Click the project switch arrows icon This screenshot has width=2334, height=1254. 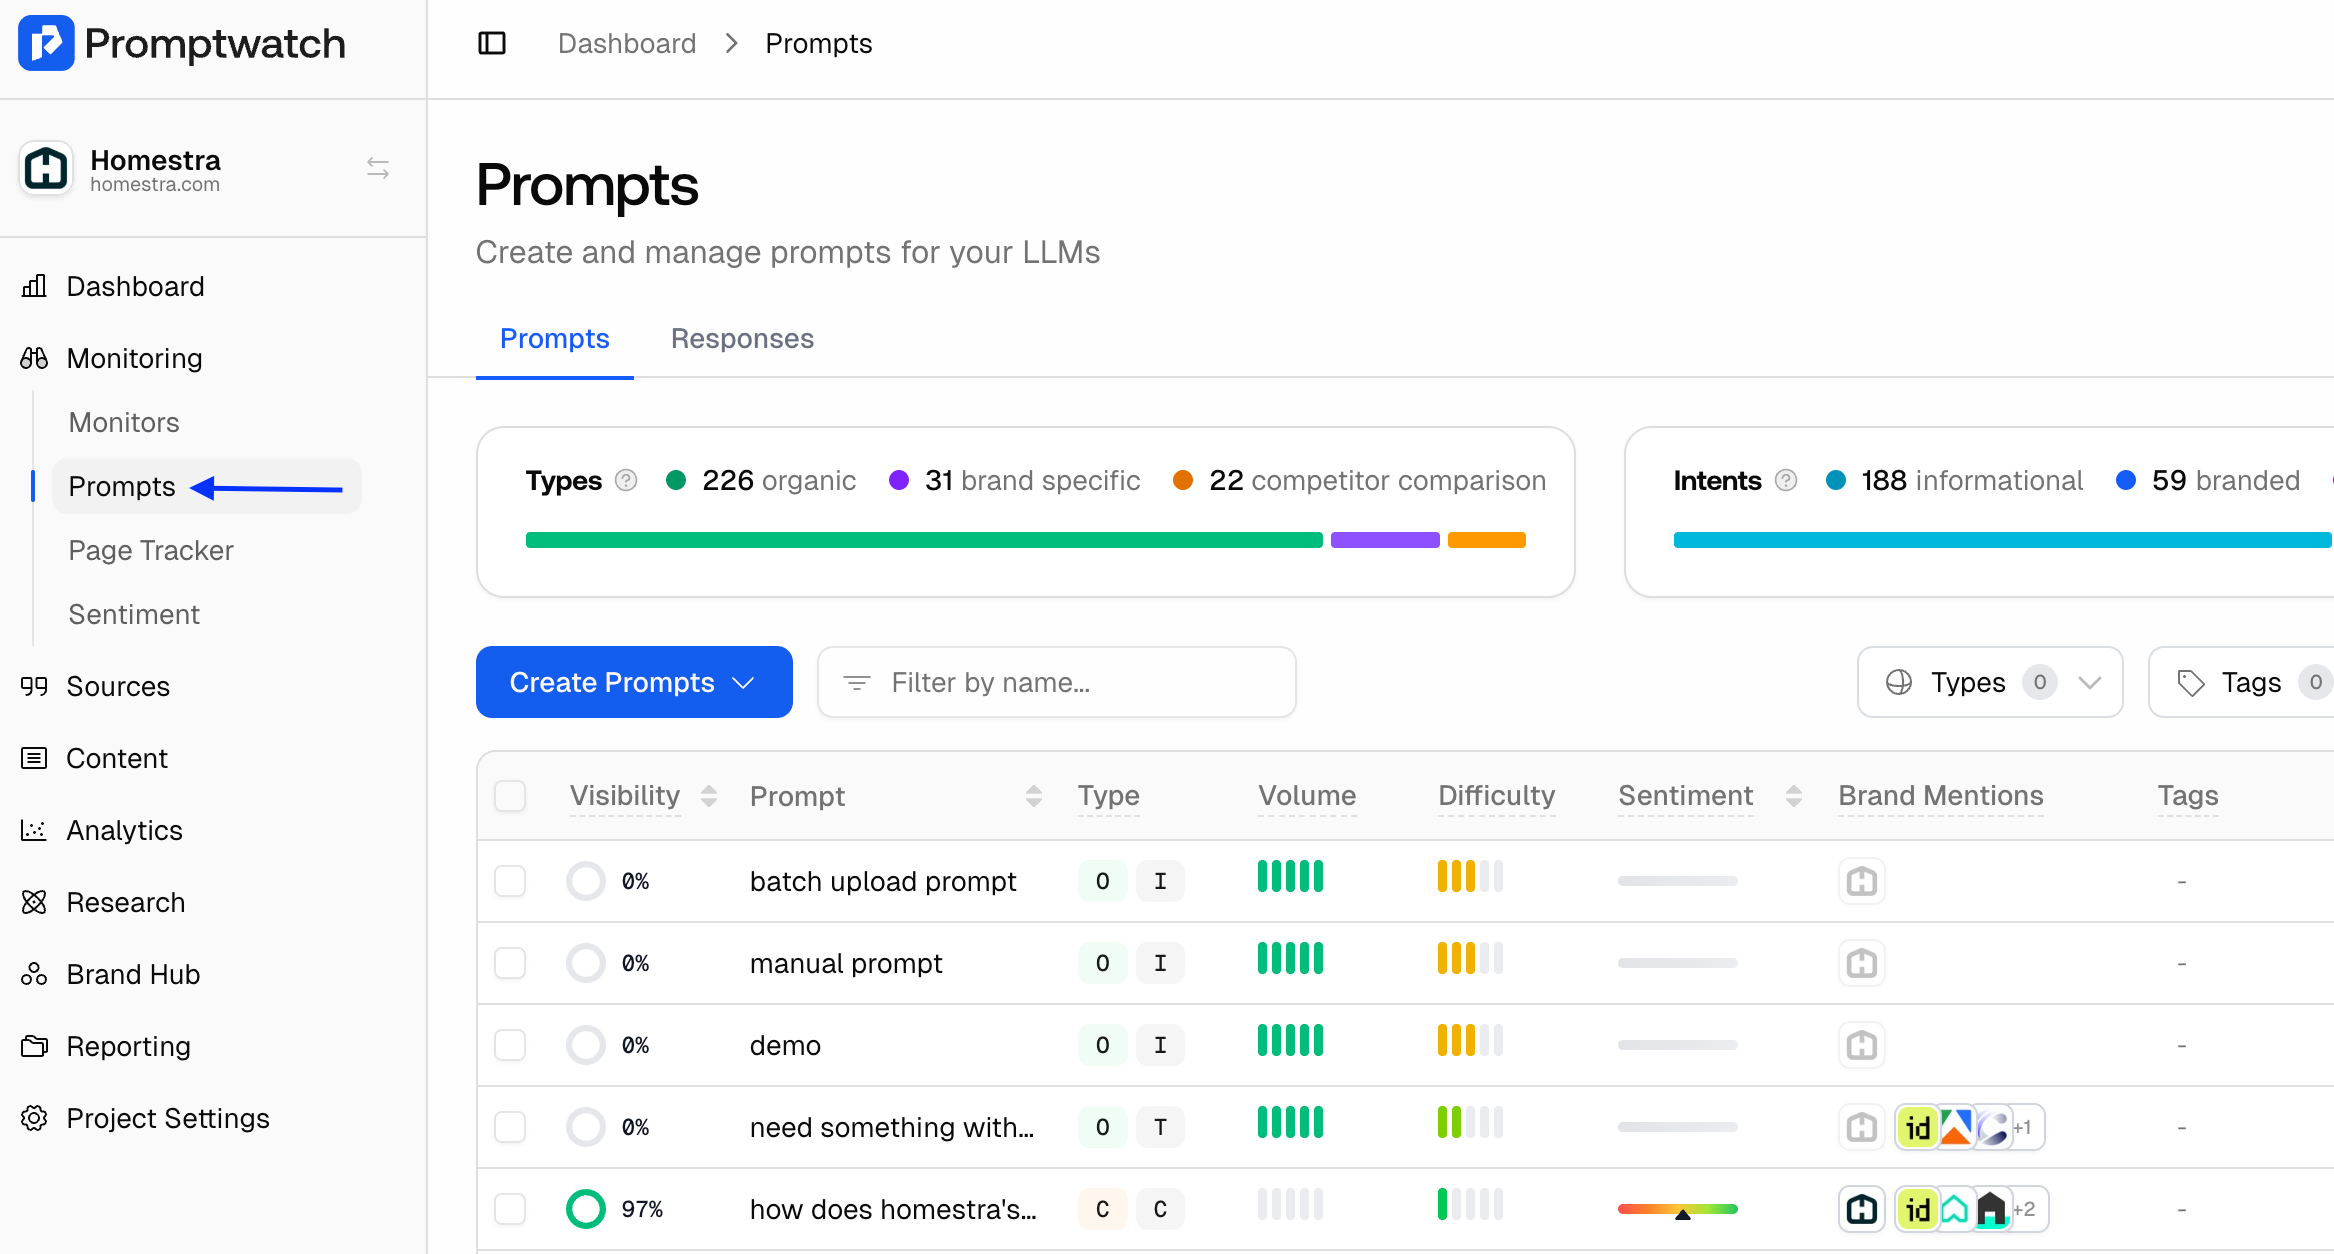pyautogui.click(x=378, y=168)
